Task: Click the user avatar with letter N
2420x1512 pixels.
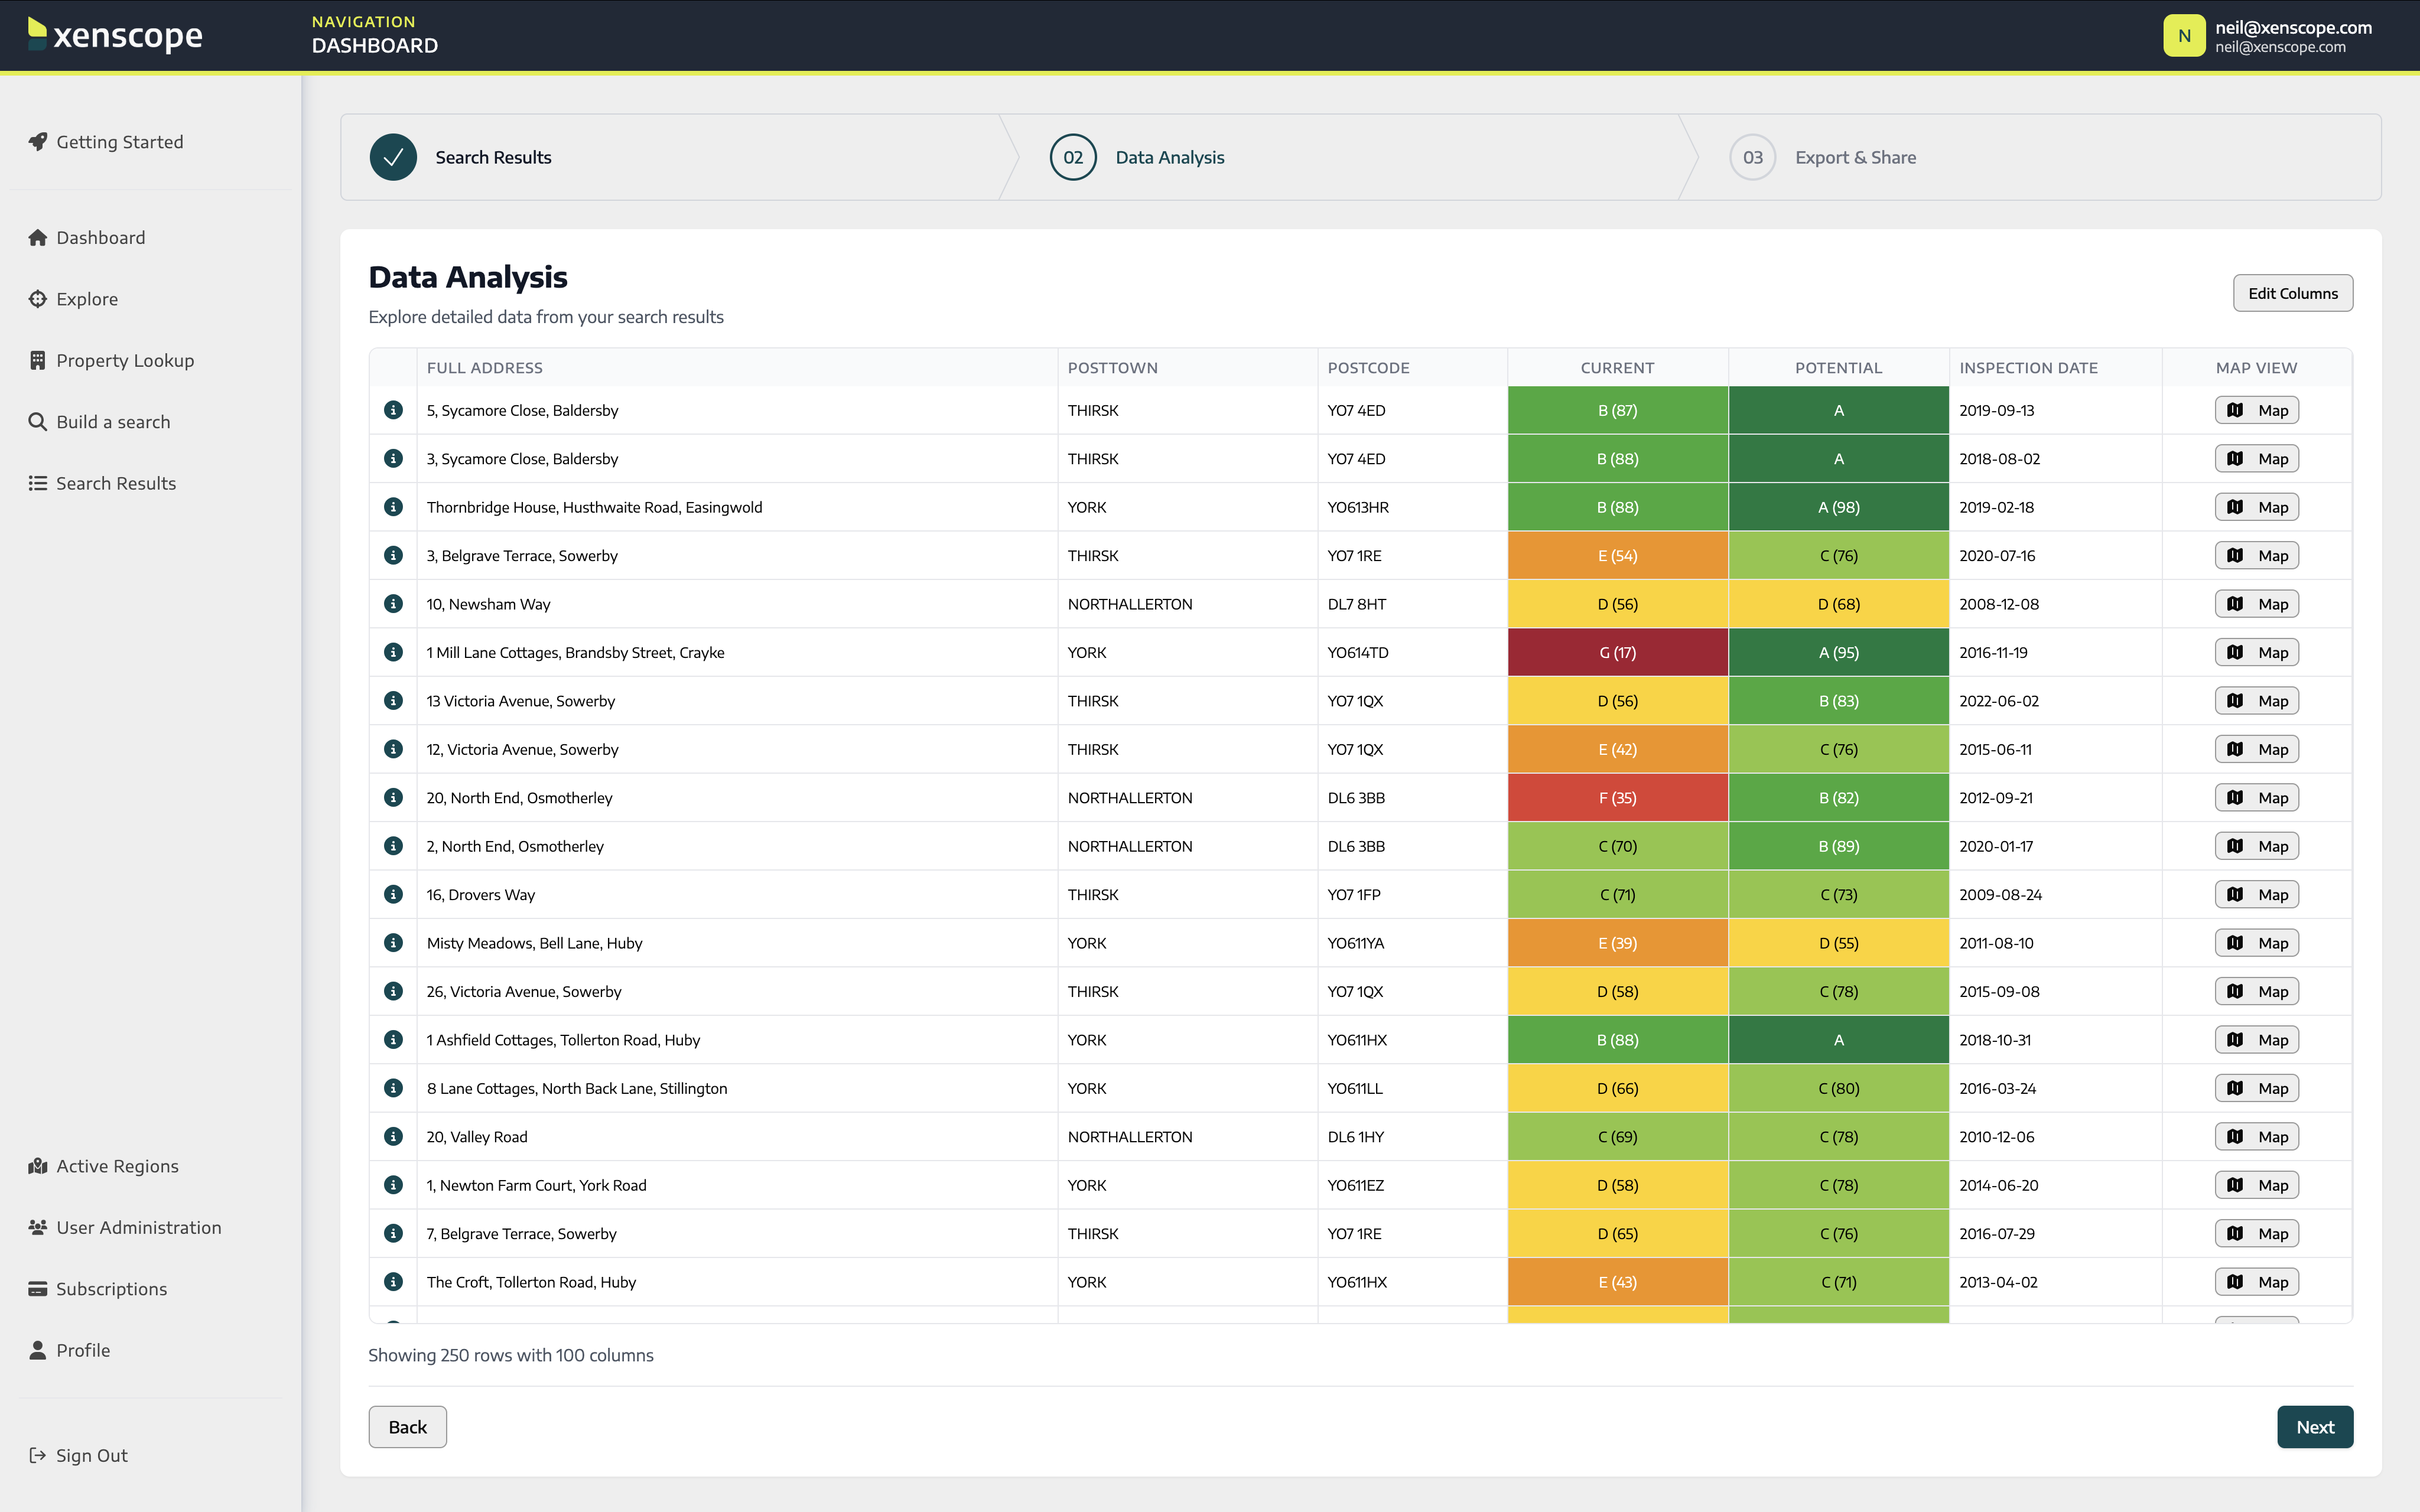Action: pos(2184,36)
